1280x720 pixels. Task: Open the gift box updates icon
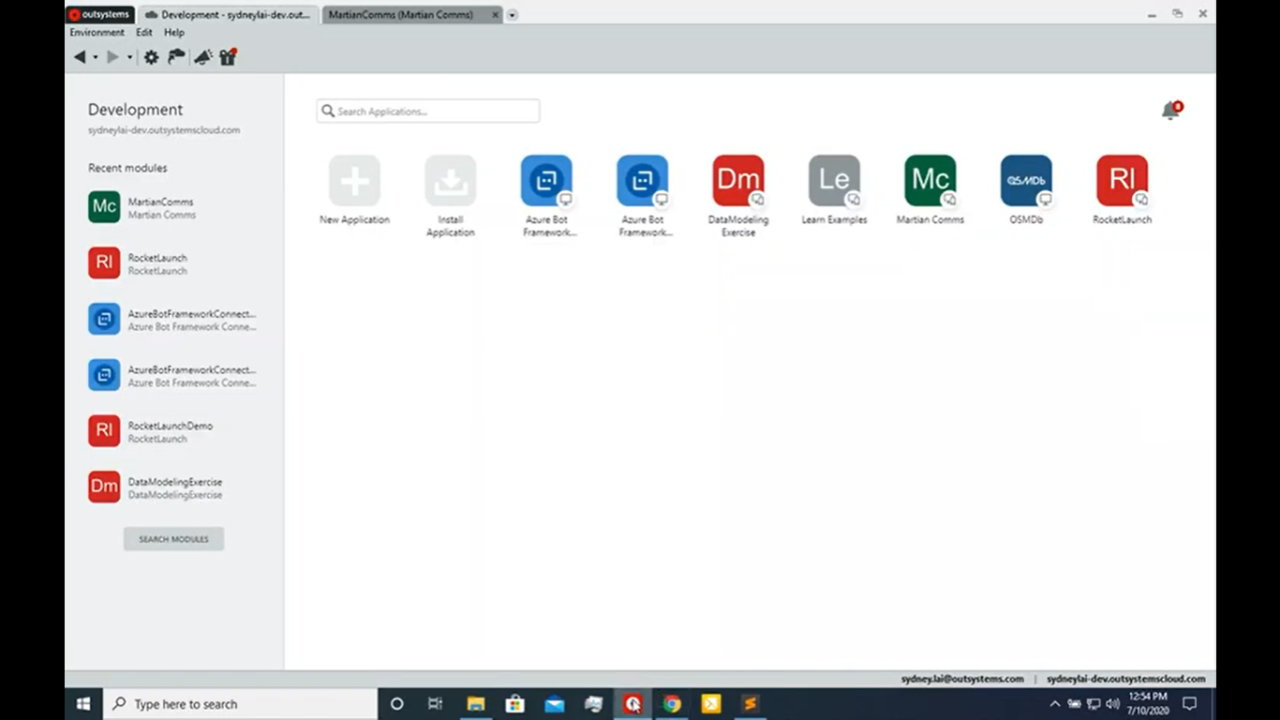[228, 58]
